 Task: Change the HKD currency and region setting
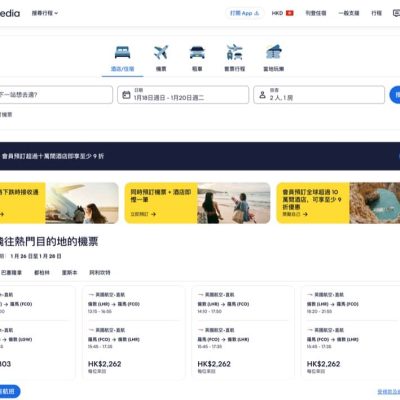click(x=282, y=13)
